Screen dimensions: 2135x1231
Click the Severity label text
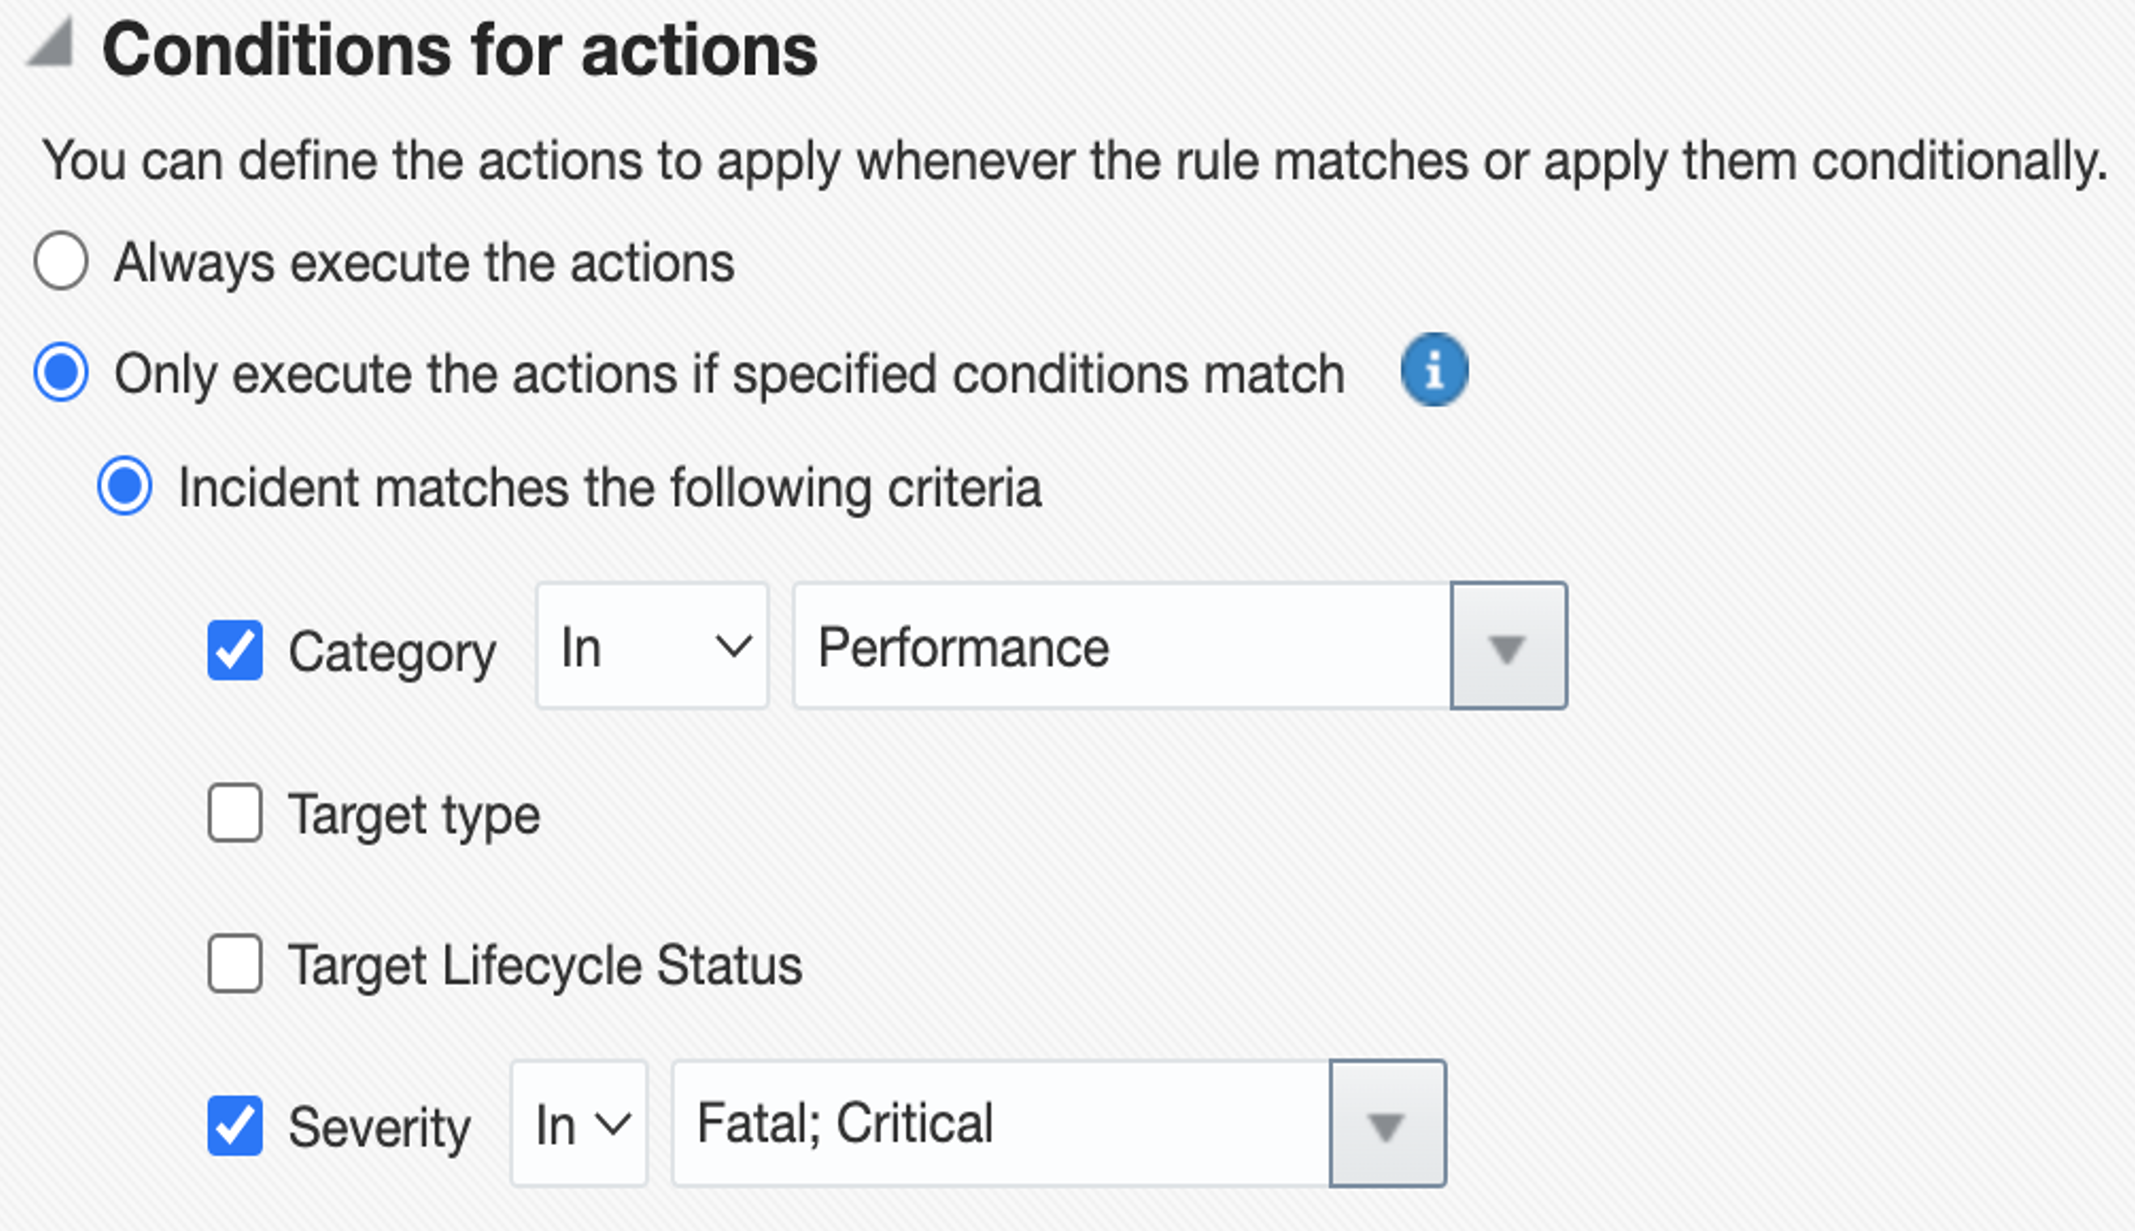379,1128
